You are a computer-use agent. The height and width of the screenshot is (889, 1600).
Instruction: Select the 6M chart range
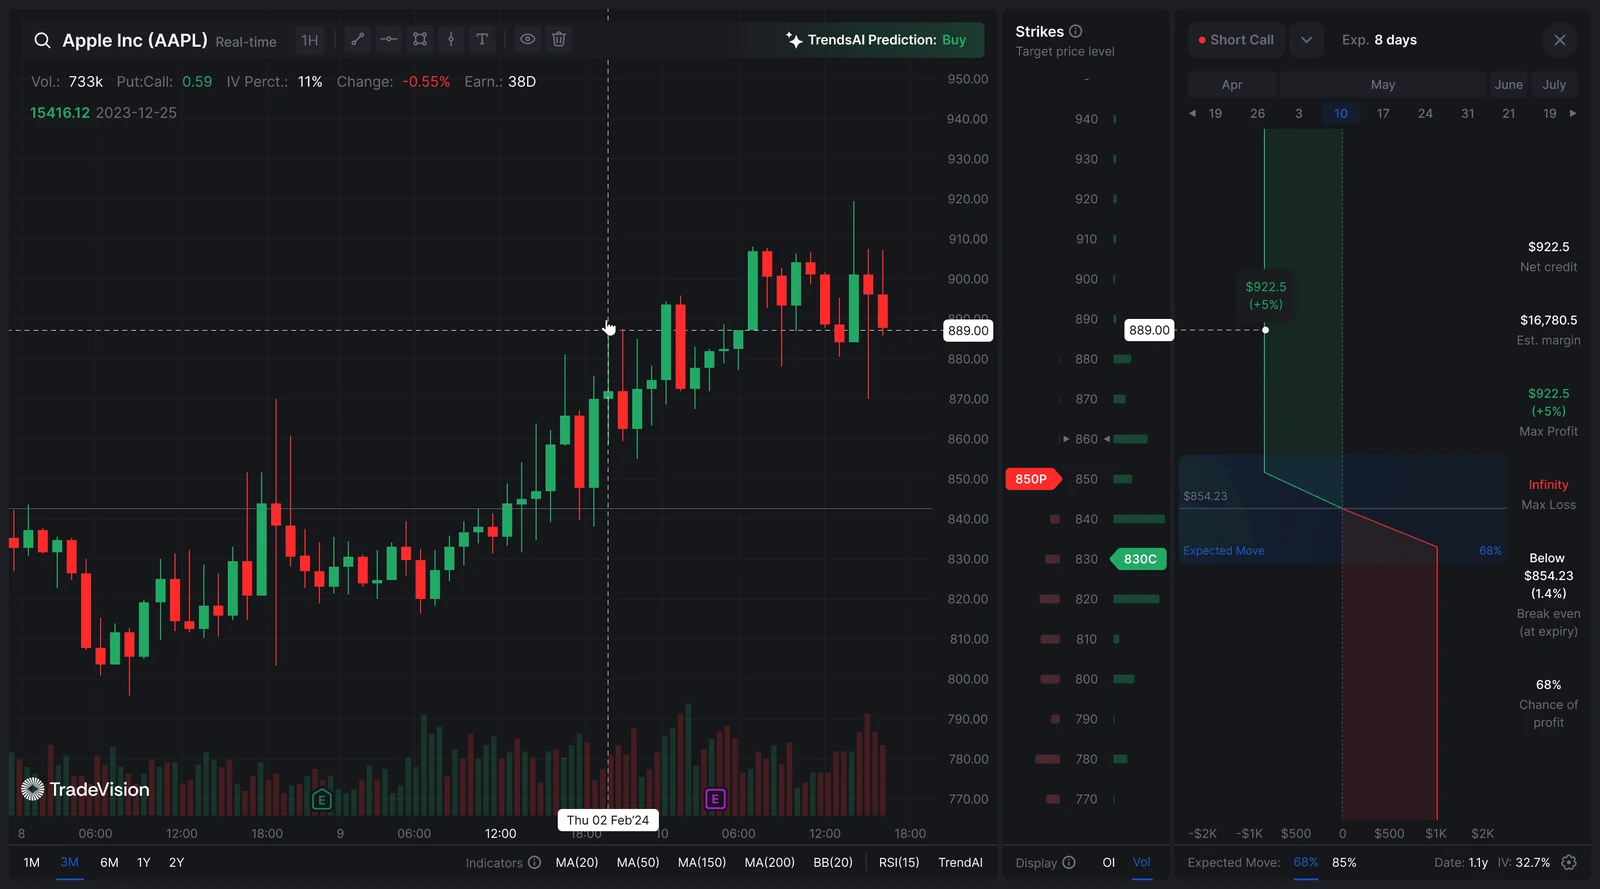[109, 862]
